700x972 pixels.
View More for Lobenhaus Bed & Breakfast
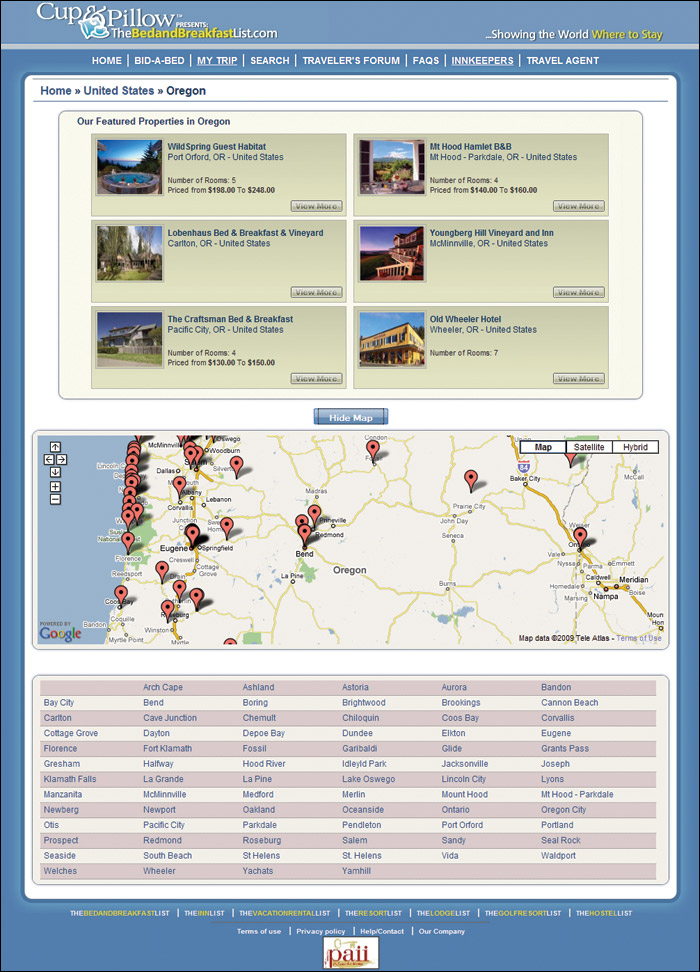316,293
